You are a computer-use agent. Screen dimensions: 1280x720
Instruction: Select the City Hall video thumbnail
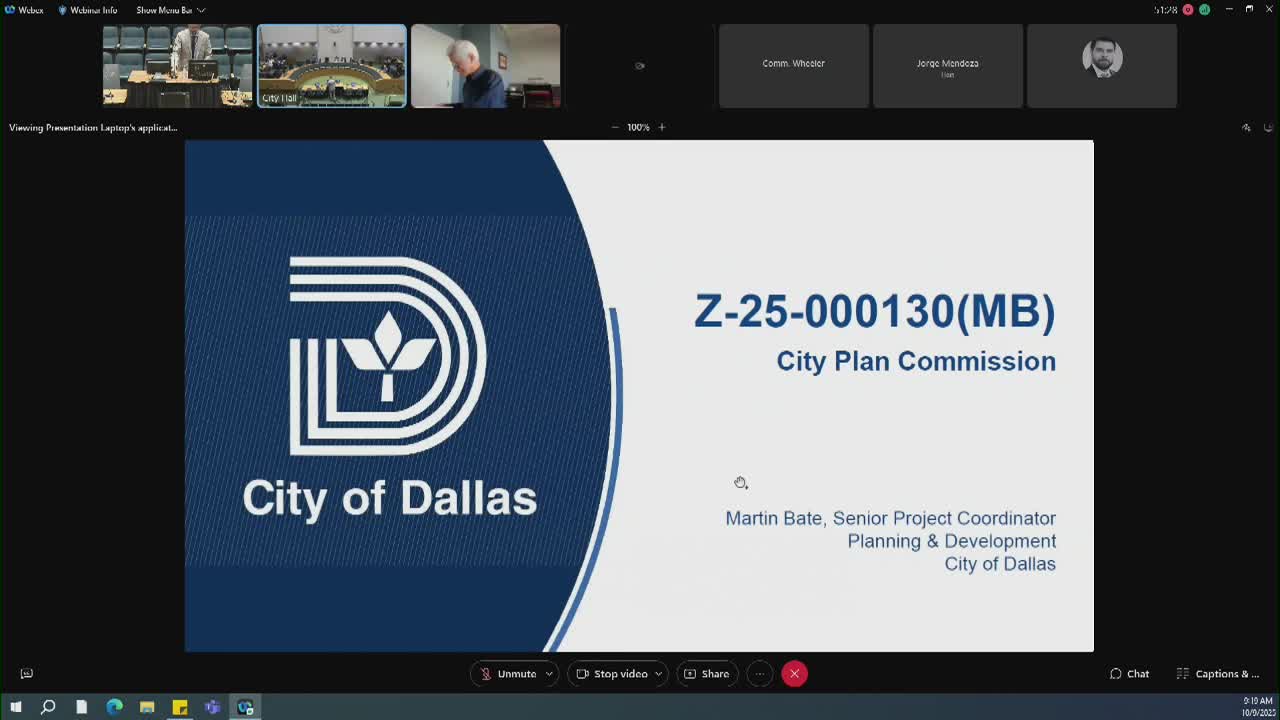tap(332, 66)
